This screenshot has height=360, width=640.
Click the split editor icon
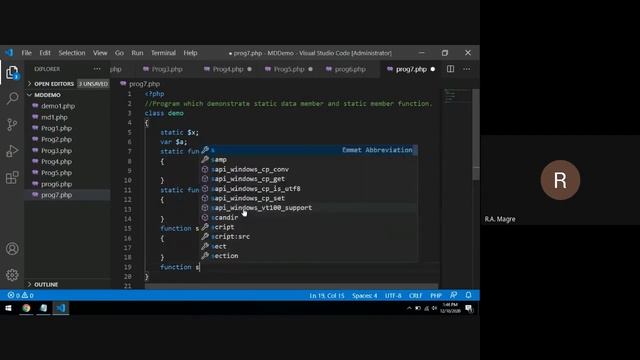(450, 69)
